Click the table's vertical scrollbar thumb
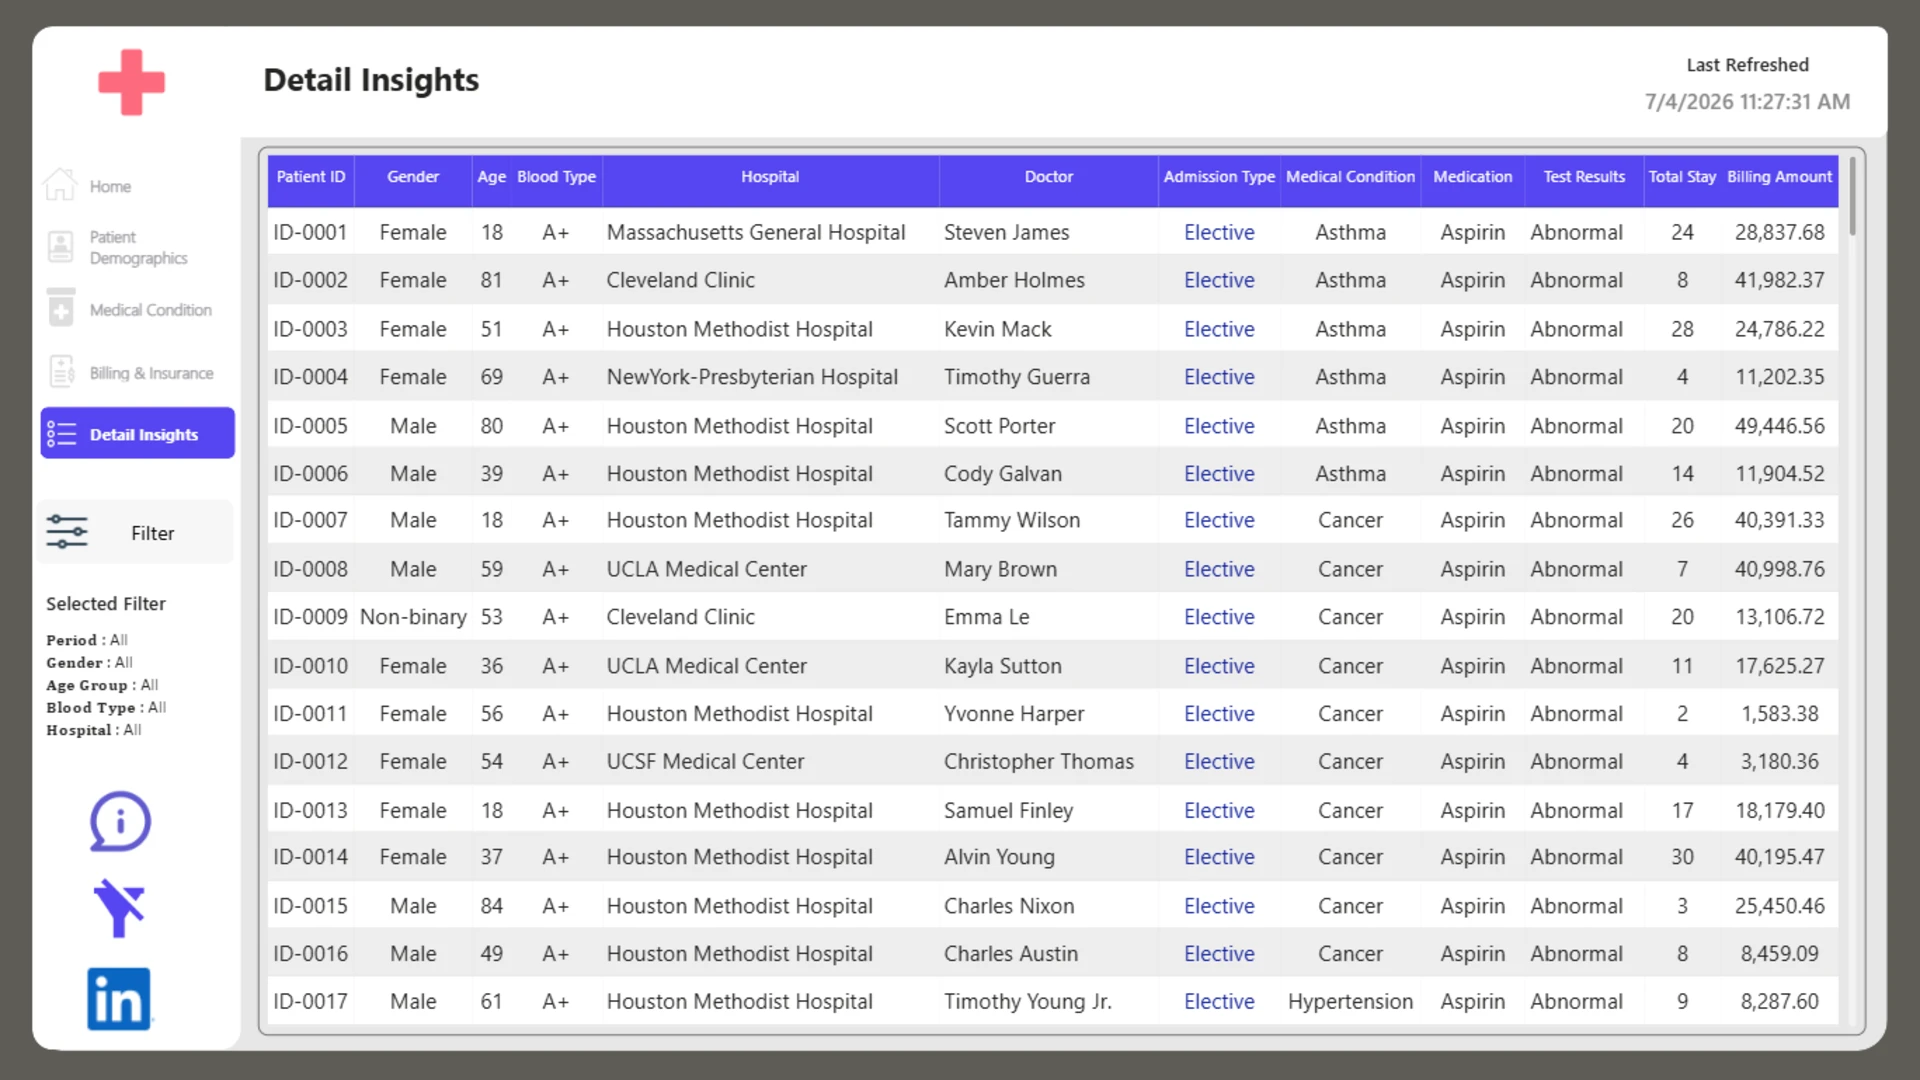The height and width of the screenshot is (1080, 1920). pyautogui.click(x=1852, y=196)
